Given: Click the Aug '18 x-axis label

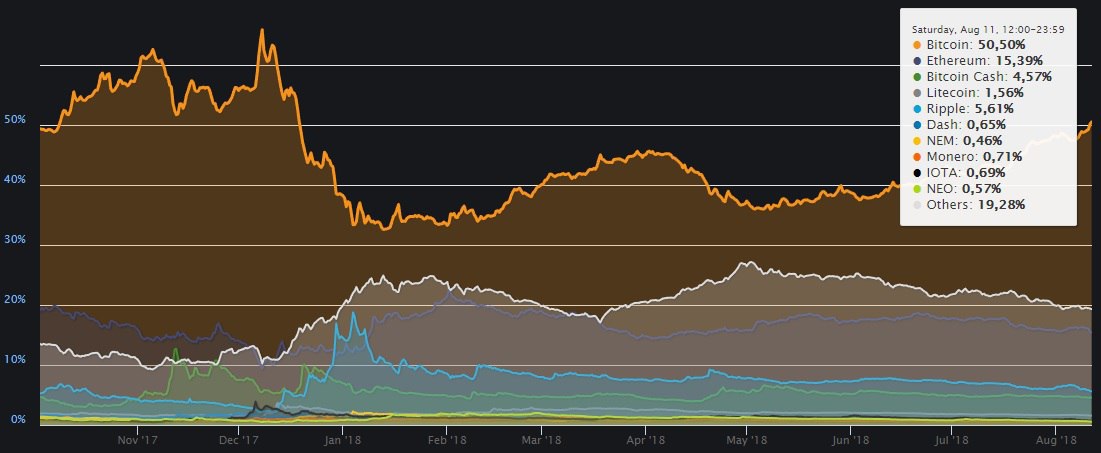Looking at the screenshot, I should click(1056, 440).
